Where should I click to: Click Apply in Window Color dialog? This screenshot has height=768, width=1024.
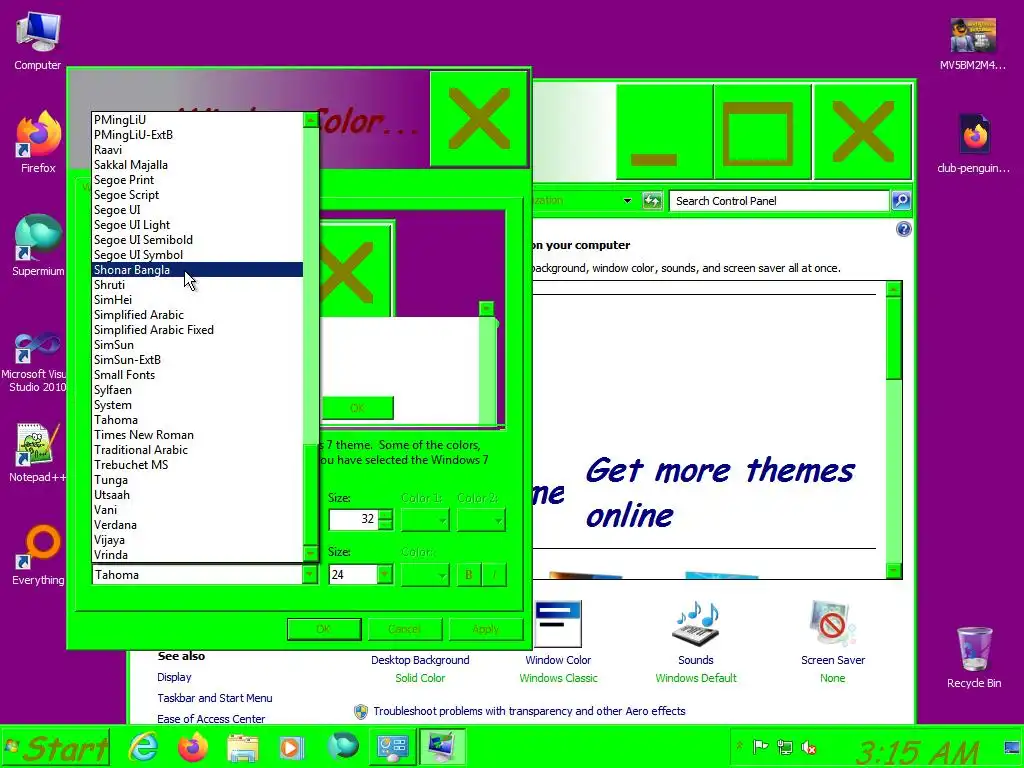[x=486, y=630]
